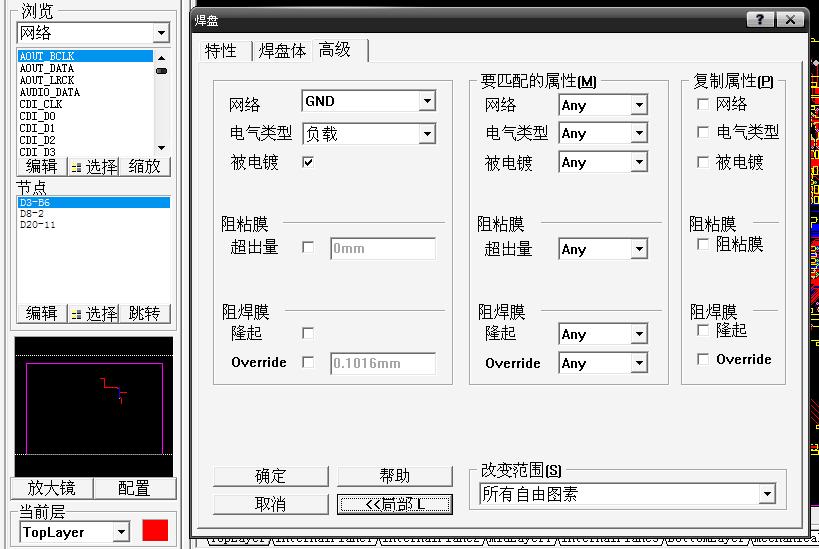Screen dimensions: 819x549
Task: Click the 配置 button
Action: (x=134, y=488)
